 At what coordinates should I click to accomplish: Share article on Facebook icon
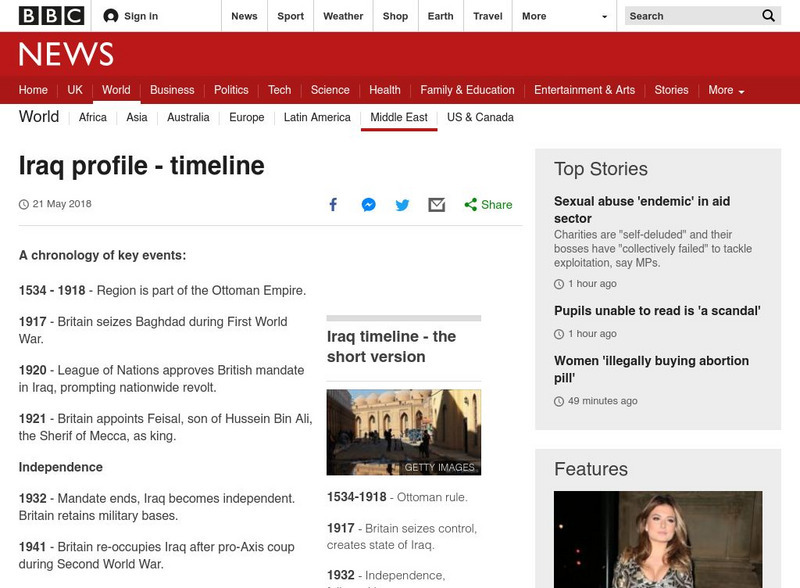[x=333, y=205]
